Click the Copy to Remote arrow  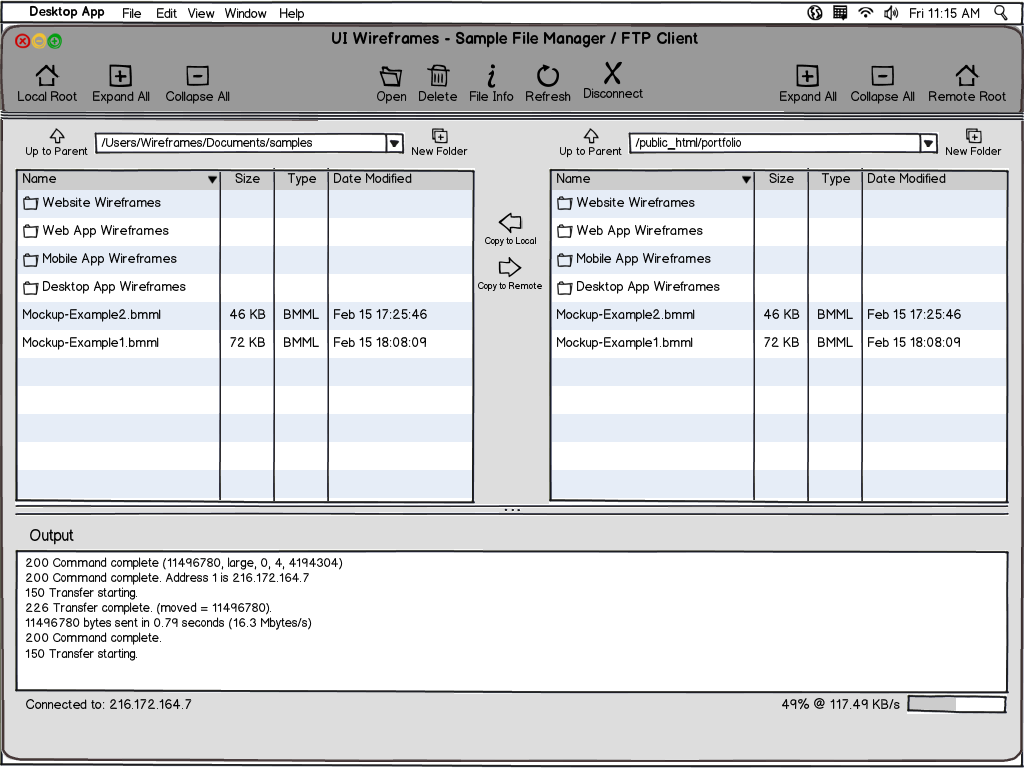pyautogui.click(x=511, y=266)
